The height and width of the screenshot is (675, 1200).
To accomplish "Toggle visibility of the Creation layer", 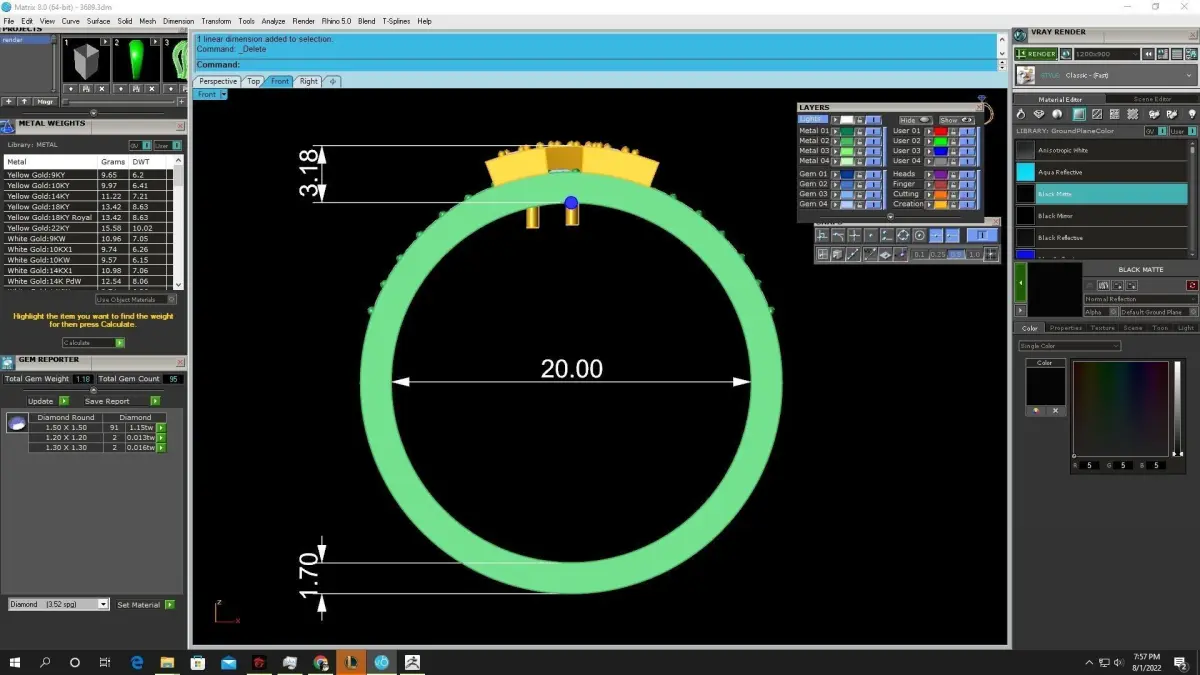I will (x=967, y=204).
